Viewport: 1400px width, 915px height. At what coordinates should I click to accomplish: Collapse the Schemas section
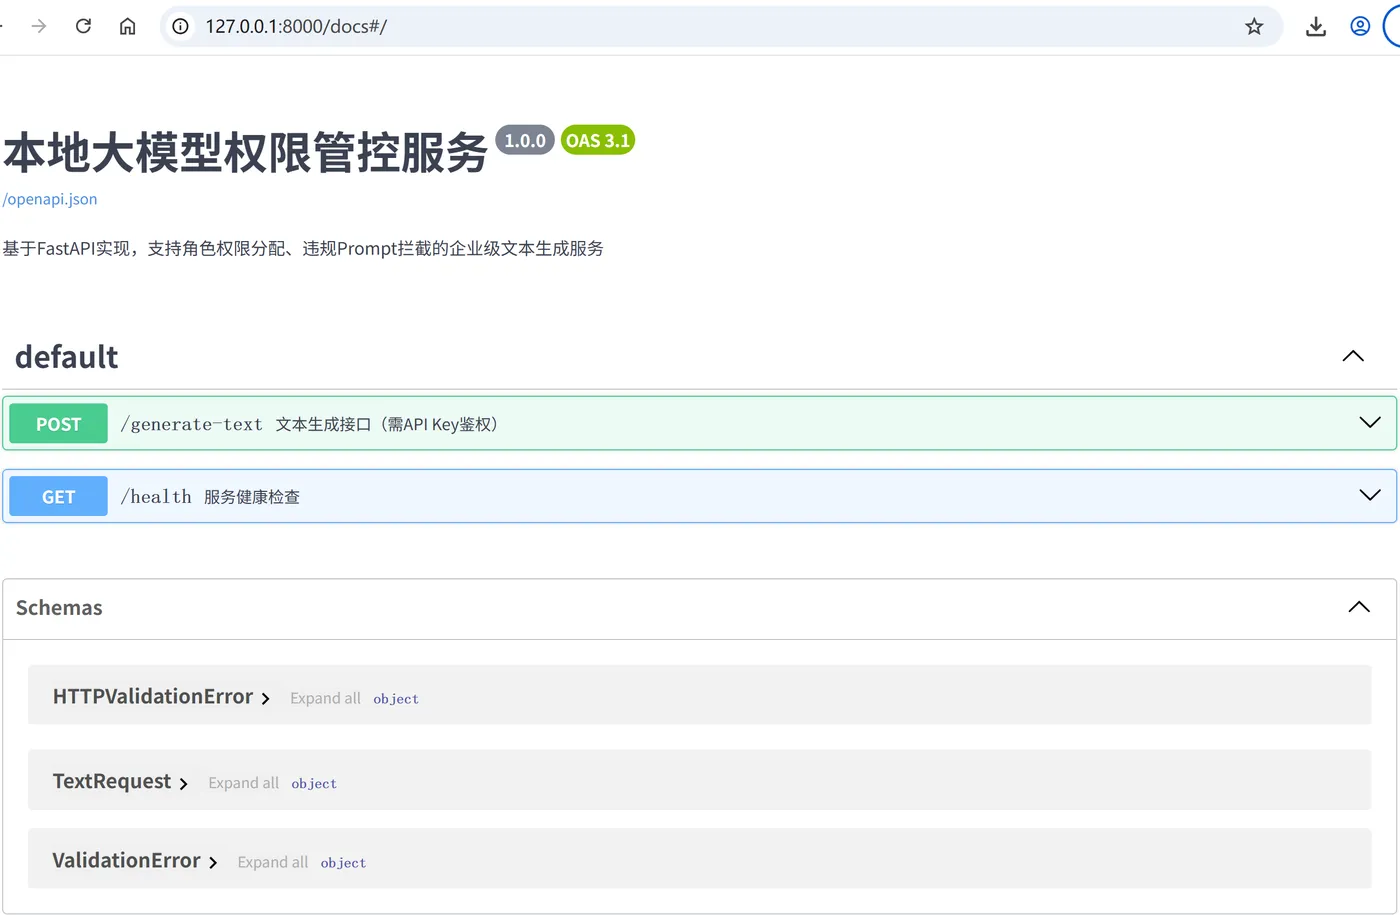[1358, 606]
